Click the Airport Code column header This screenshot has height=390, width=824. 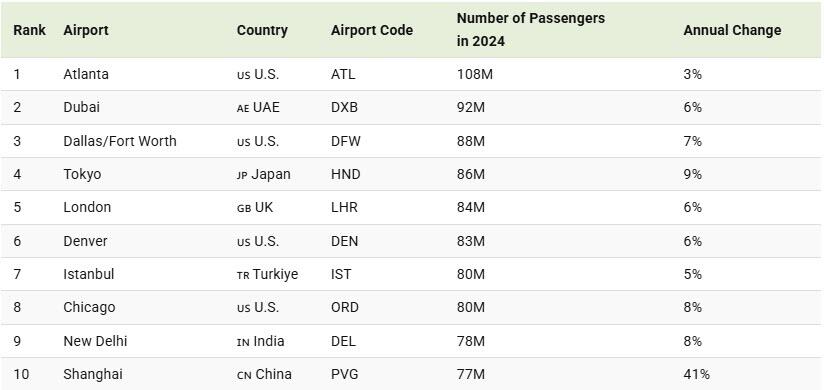click(x=372, y=30)
